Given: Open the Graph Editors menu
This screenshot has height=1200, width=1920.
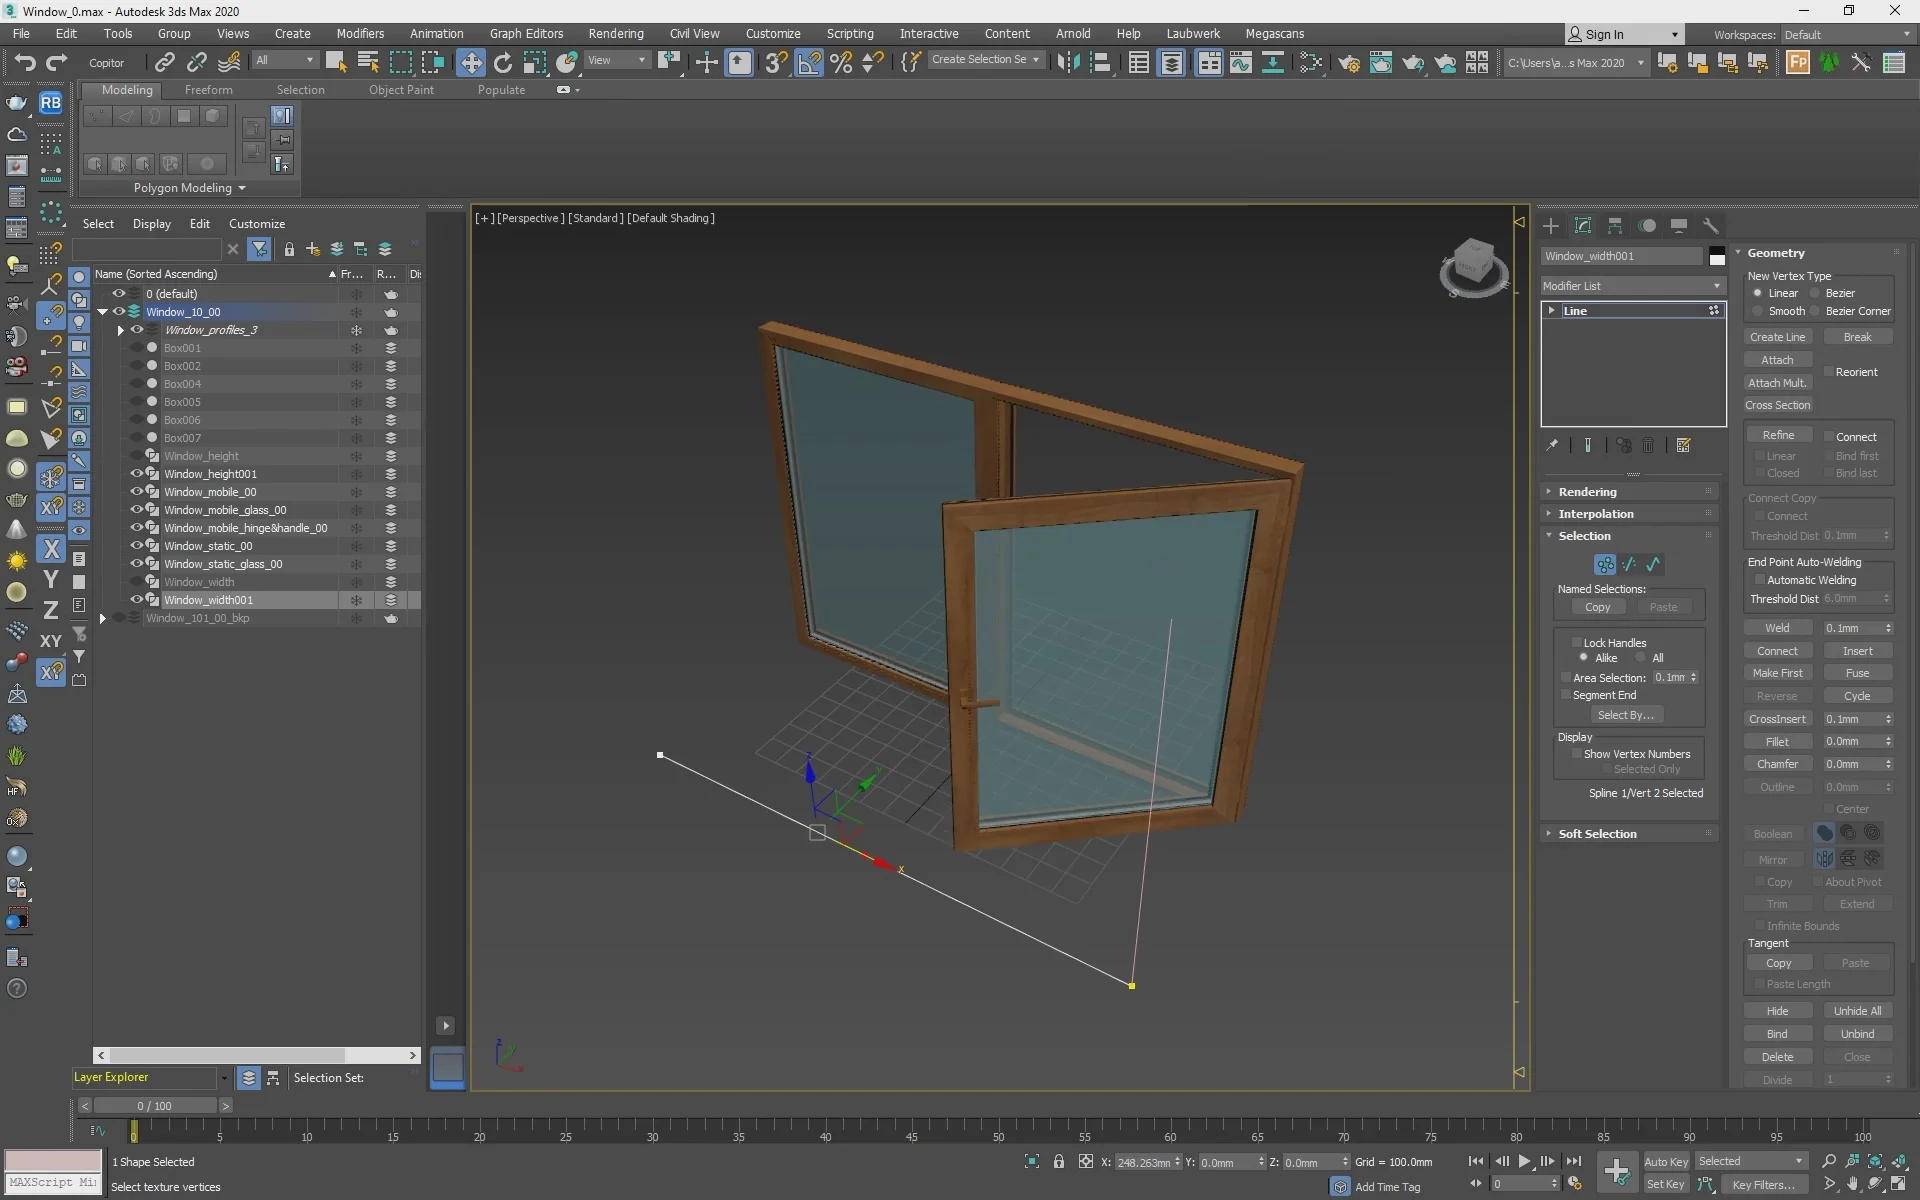Looking at the screenshot, I should click(526, 33).
